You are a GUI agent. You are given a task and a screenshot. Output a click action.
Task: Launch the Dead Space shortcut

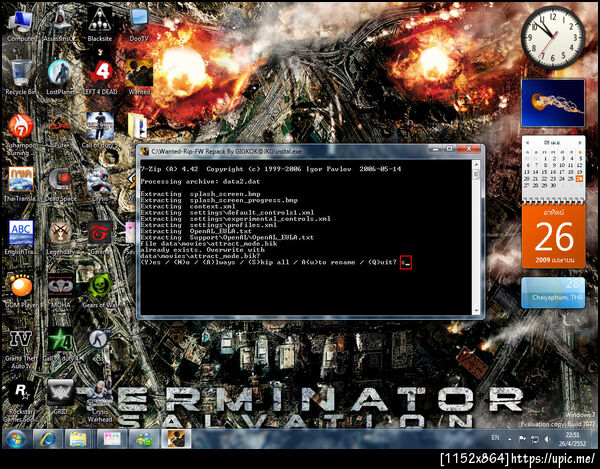click(x=60, y=184)
